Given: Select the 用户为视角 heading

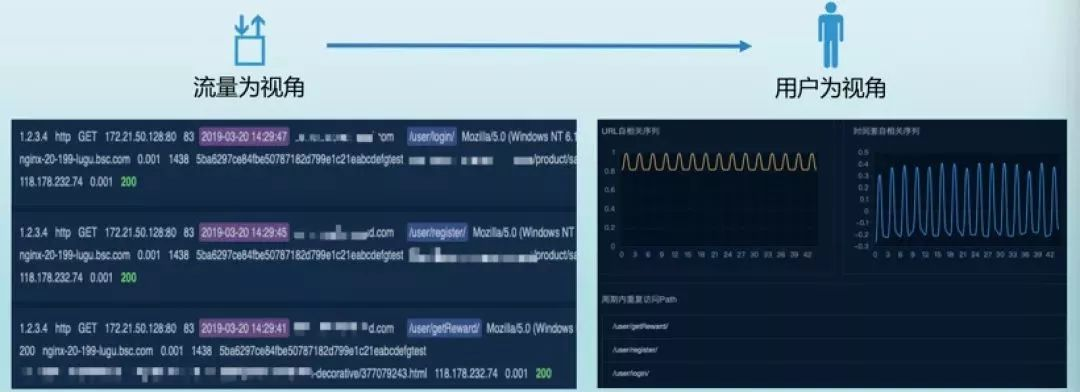Looking at the screenshot, I should pos(830,88).
